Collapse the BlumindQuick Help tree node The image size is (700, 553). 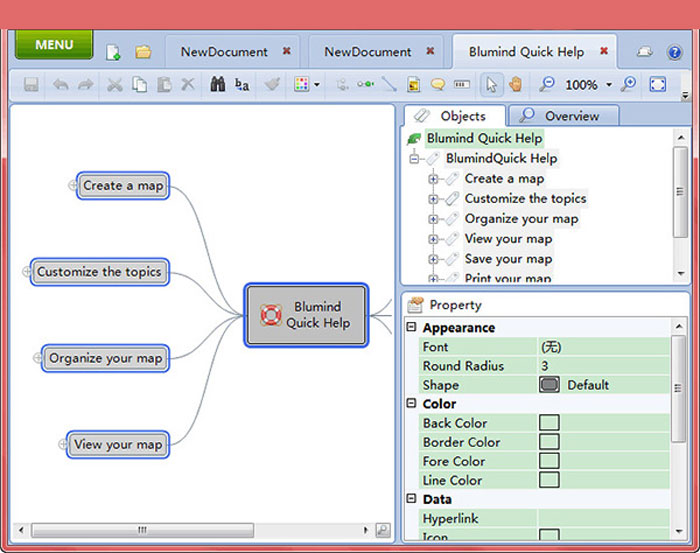414,158
